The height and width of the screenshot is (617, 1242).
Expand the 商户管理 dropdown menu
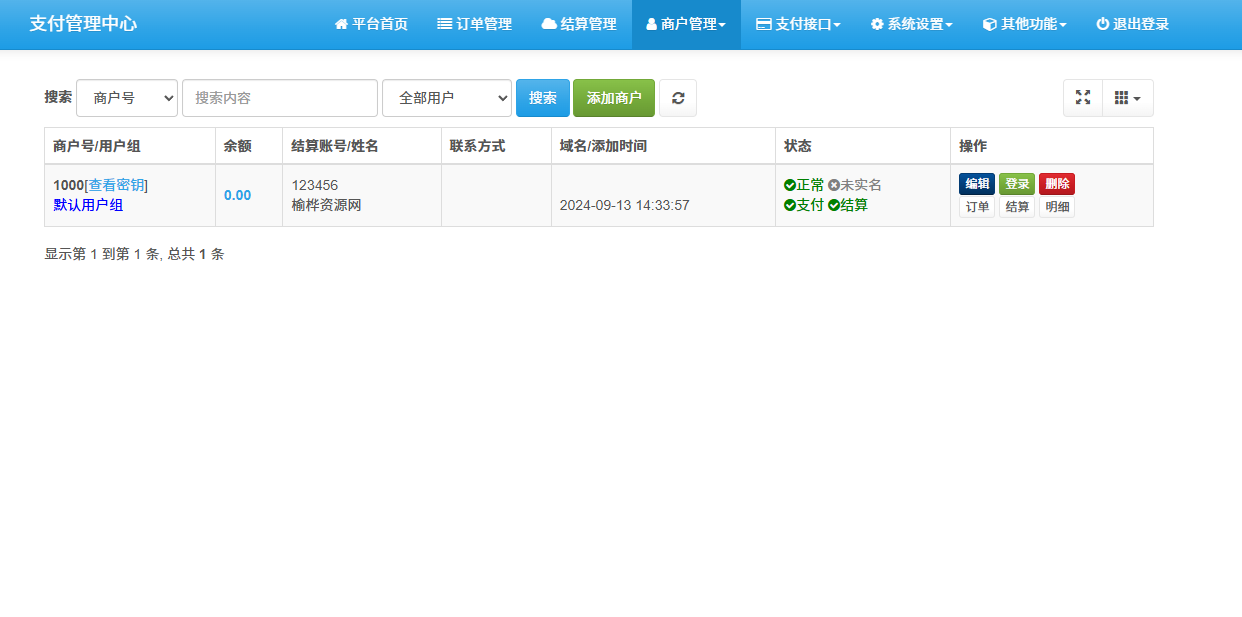[686, 24]
